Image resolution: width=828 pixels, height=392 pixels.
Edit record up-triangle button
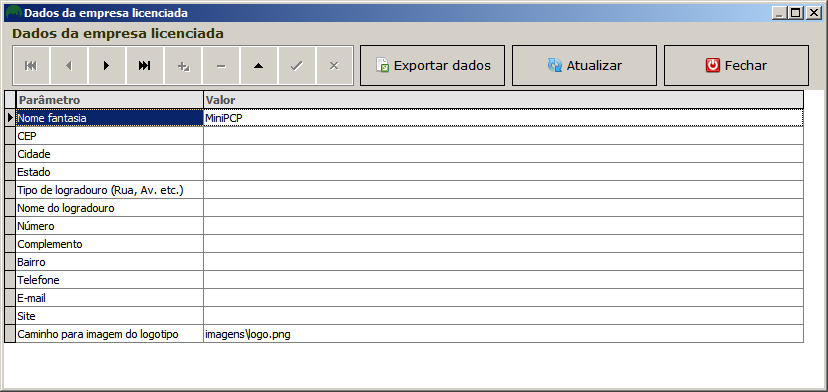(259, 66)
